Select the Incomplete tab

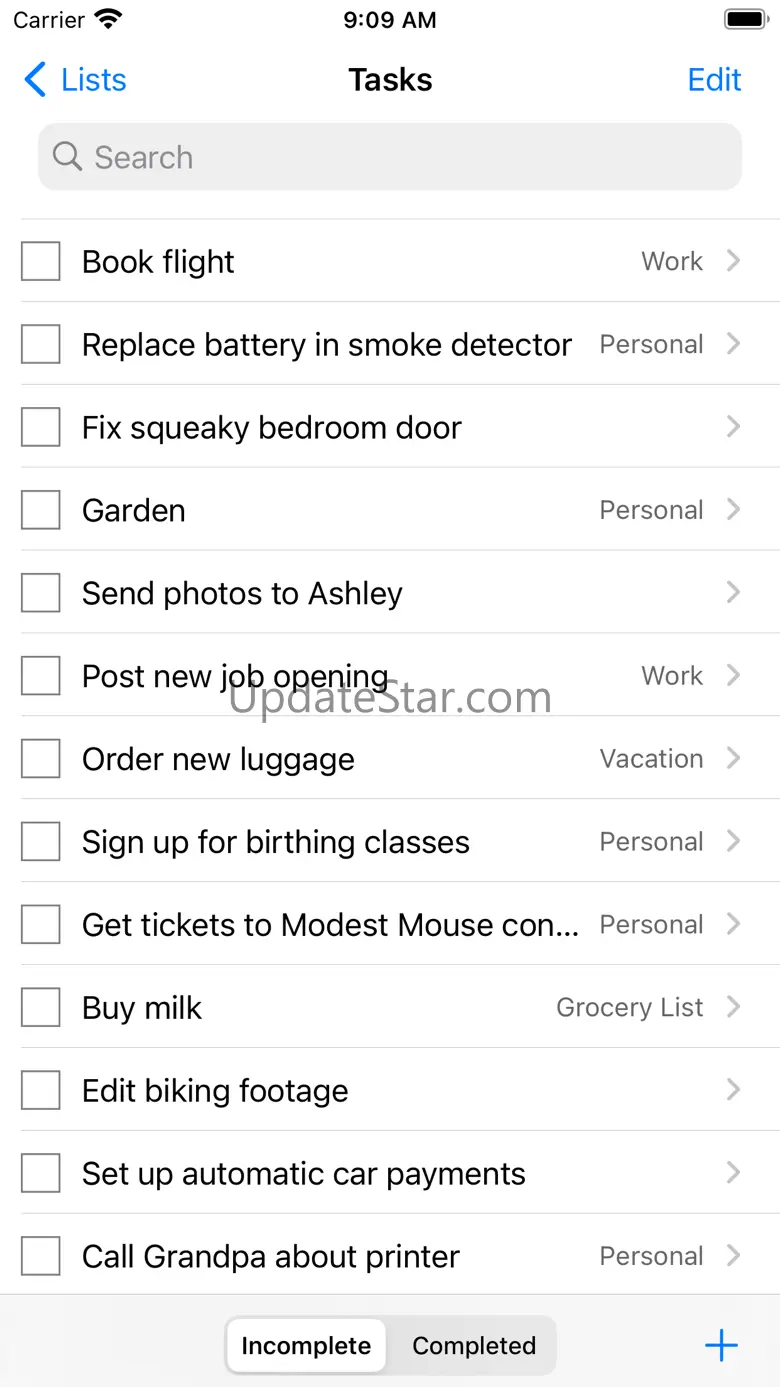pyautogui.click(x=306, y=1346)
